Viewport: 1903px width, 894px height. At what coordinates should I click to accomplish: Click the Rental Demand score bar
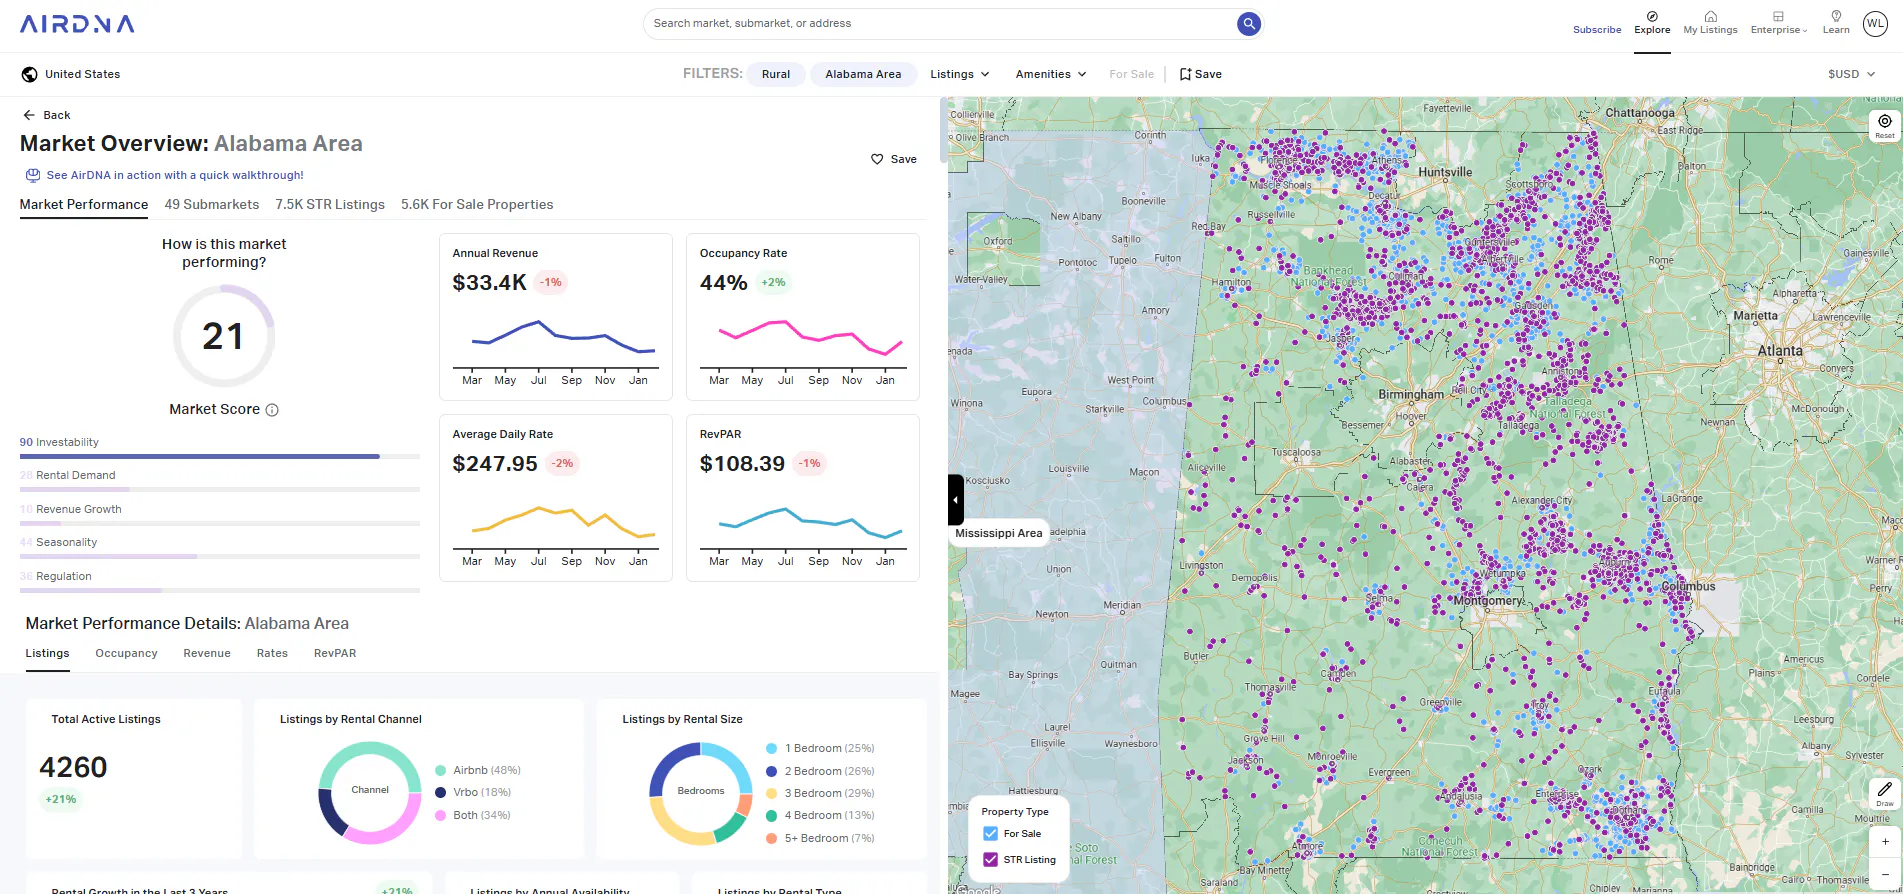tap(220, 489)
